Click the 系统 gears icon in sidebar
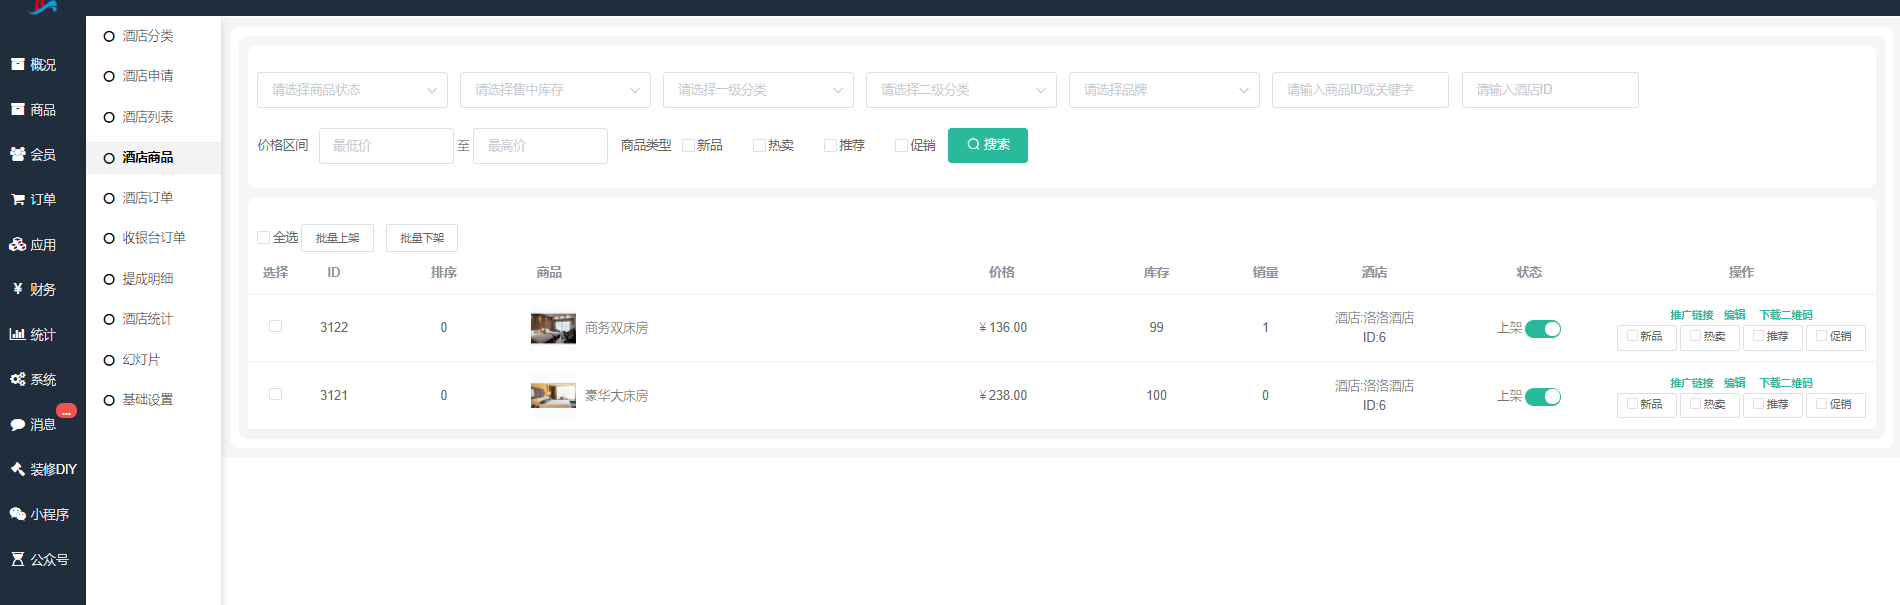The image size is (1900, 605). [17, 379]
